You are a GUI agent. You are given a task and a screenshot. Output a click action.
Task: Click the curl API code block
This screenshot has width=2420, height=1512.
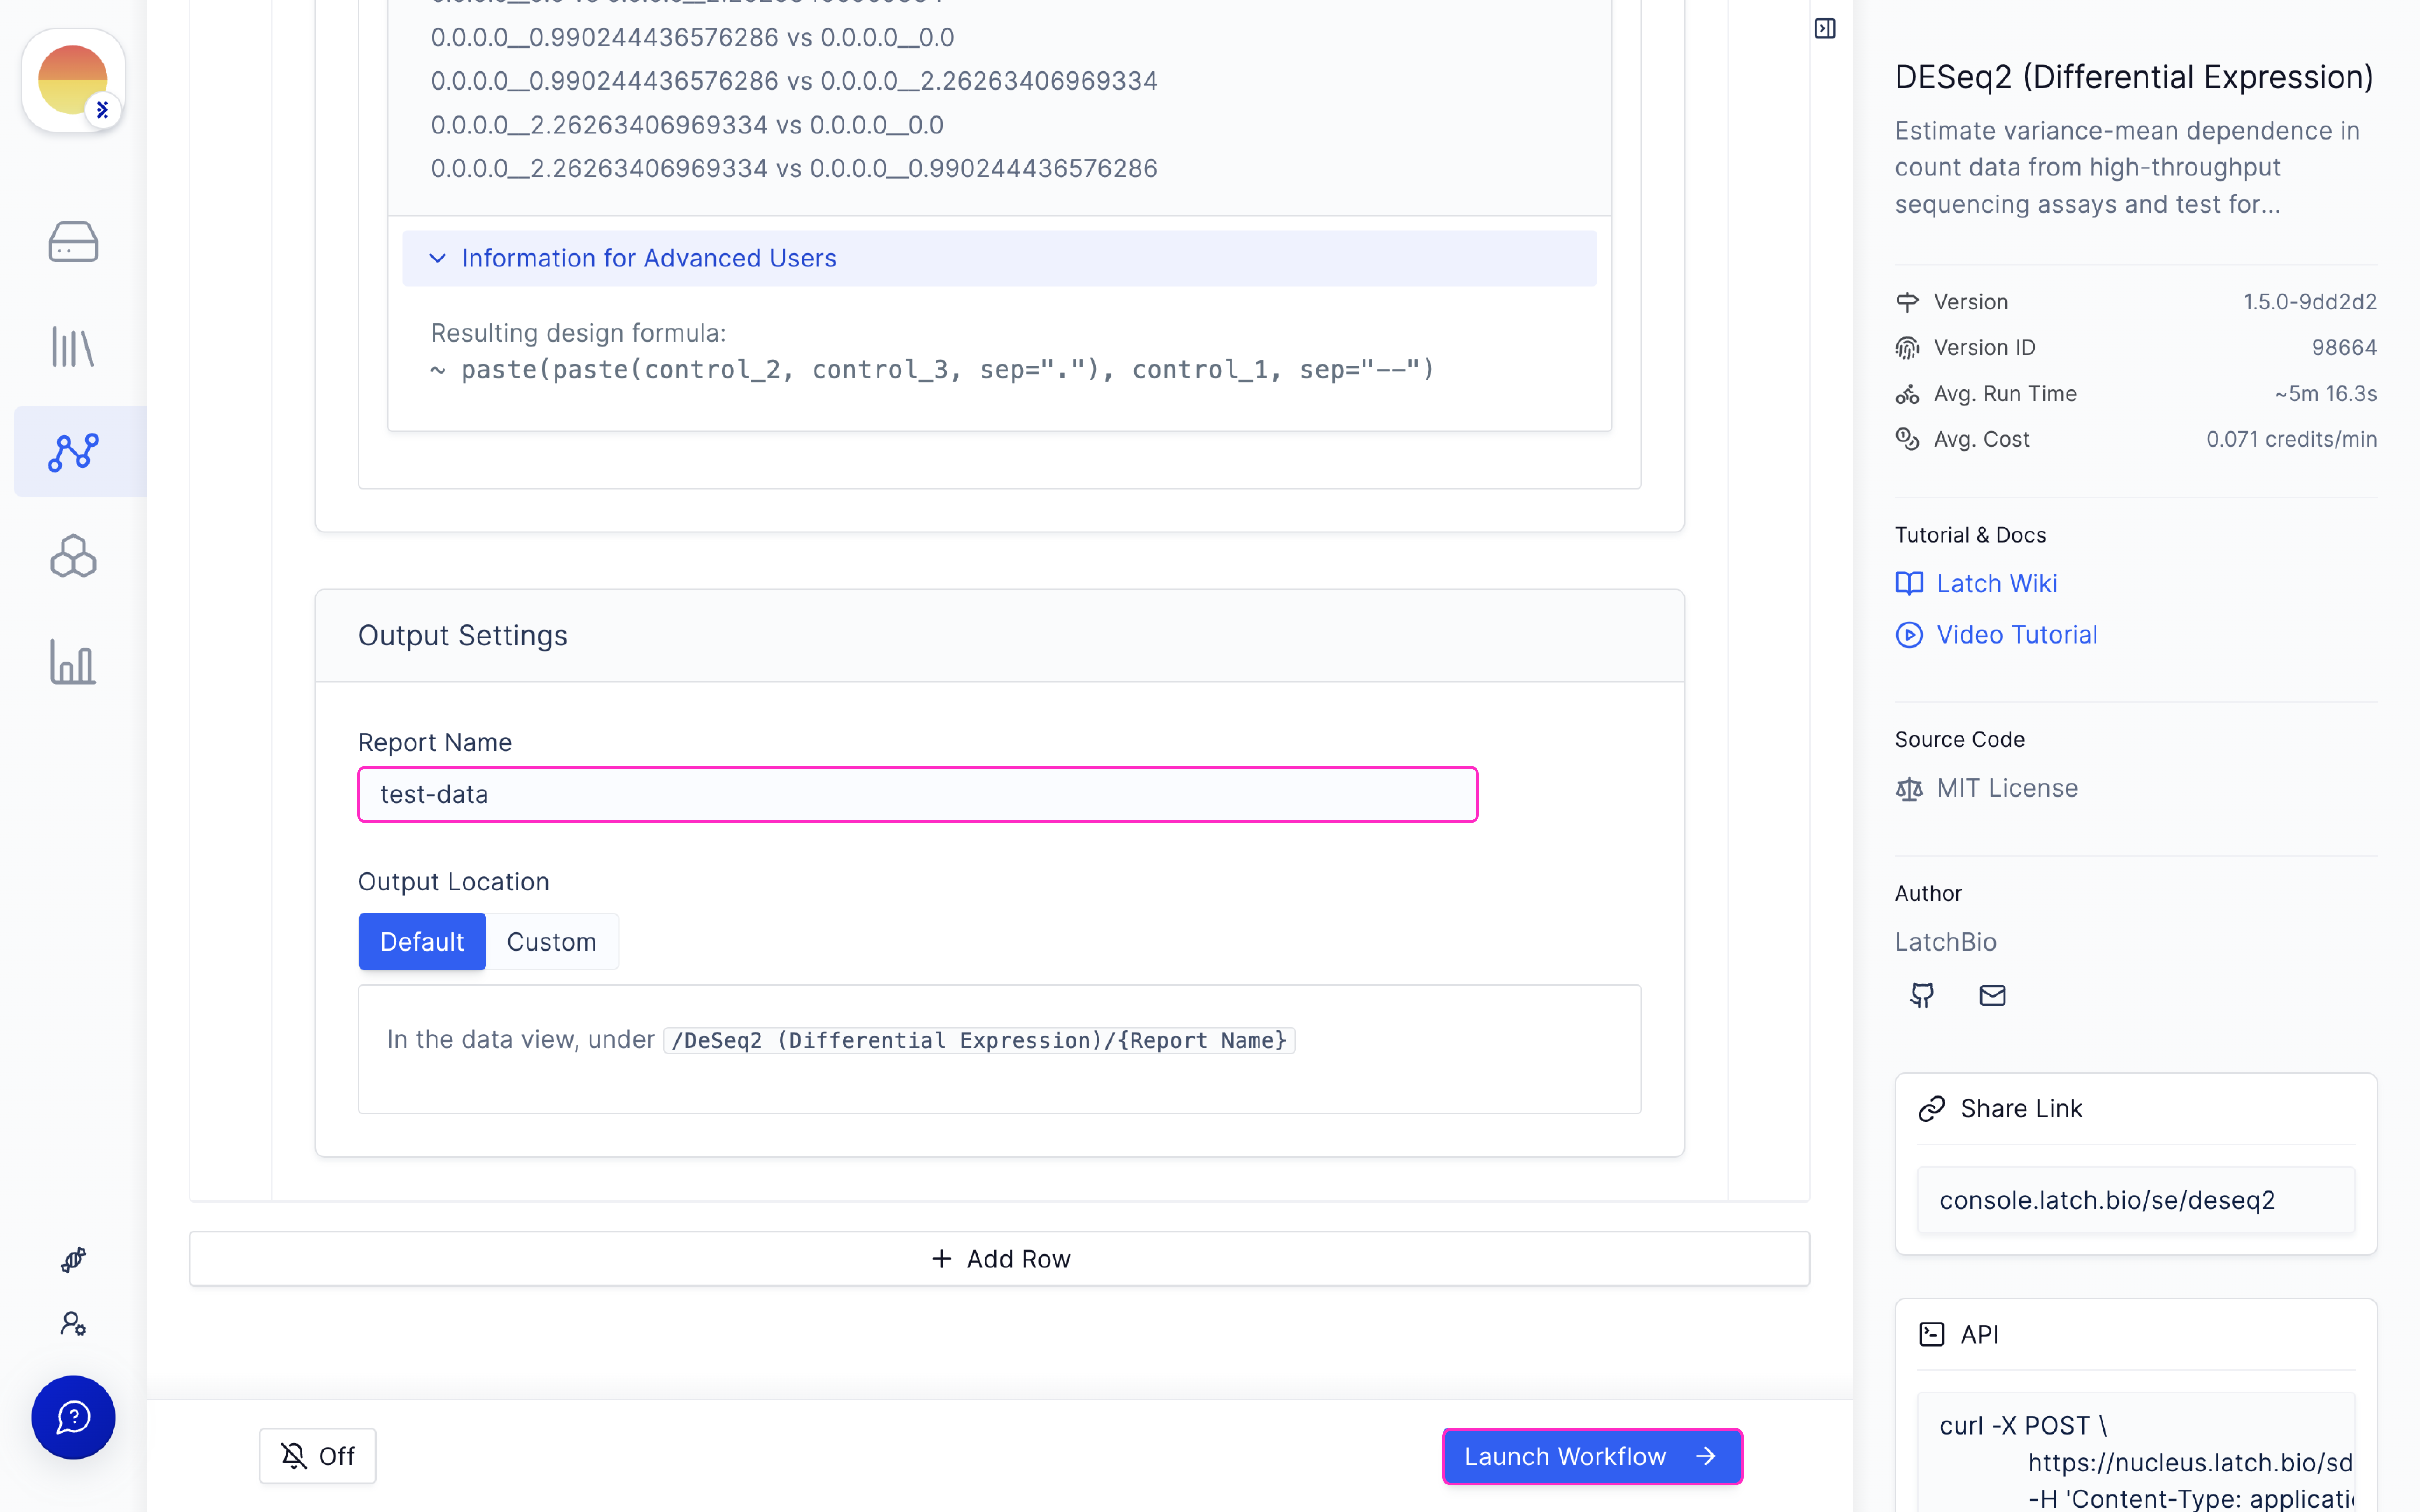tap(2136, 1452)
